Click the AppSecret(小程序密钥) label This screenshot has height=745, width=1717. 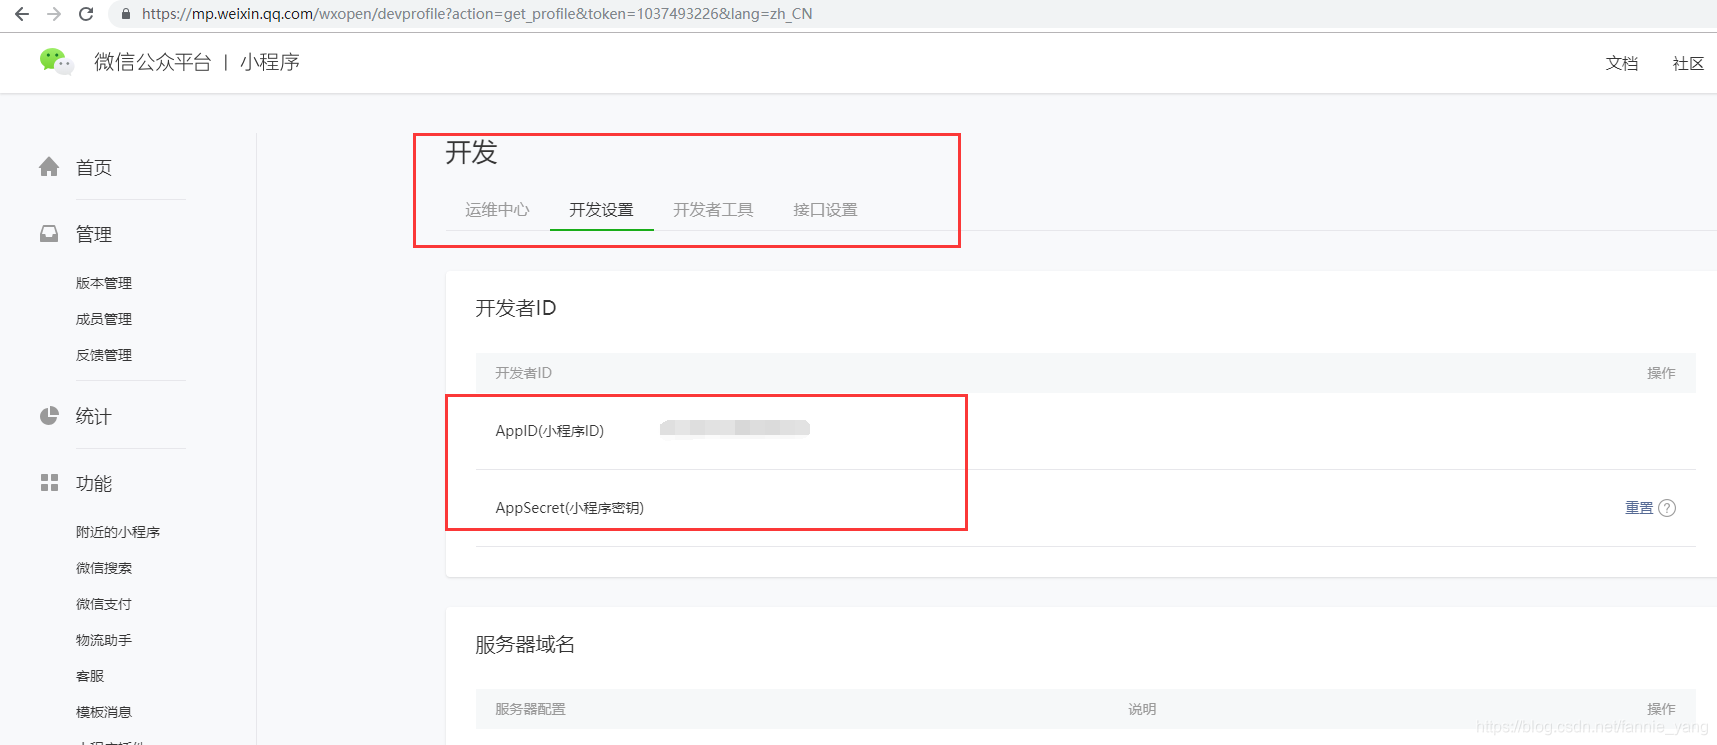click(x=570, y=508)
